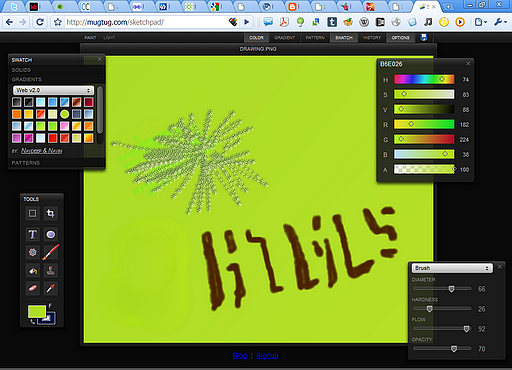Close the Brush options panel
The width and height of the screenshot is (512, 370).
click(x=500, y=267)
